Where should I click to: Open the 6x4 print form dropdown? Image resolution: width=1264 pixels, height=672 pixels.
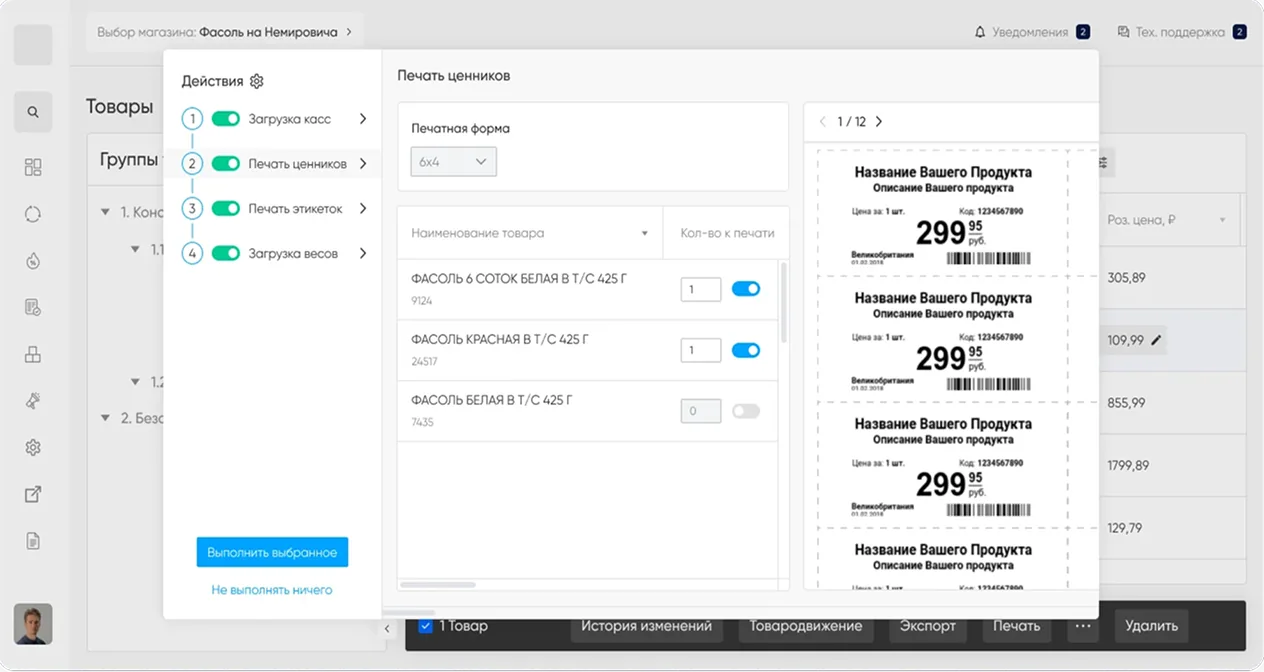pos(453,161)
